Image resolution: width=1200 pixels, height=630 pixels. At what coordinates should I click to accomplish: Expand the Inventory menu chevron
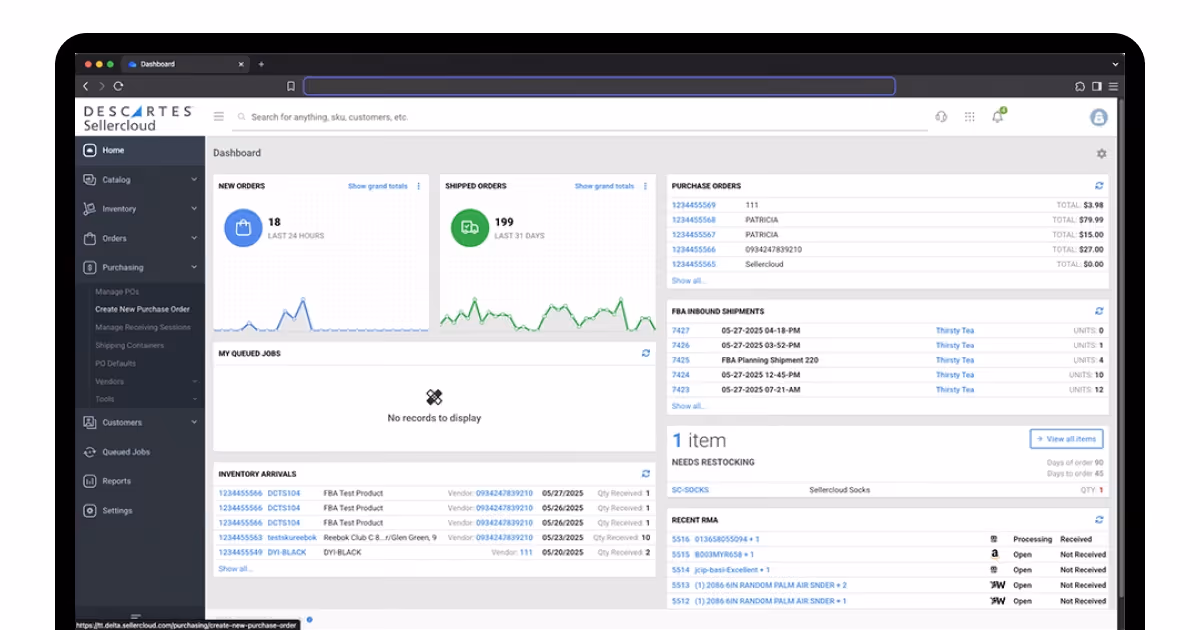(x=194, y=209)
